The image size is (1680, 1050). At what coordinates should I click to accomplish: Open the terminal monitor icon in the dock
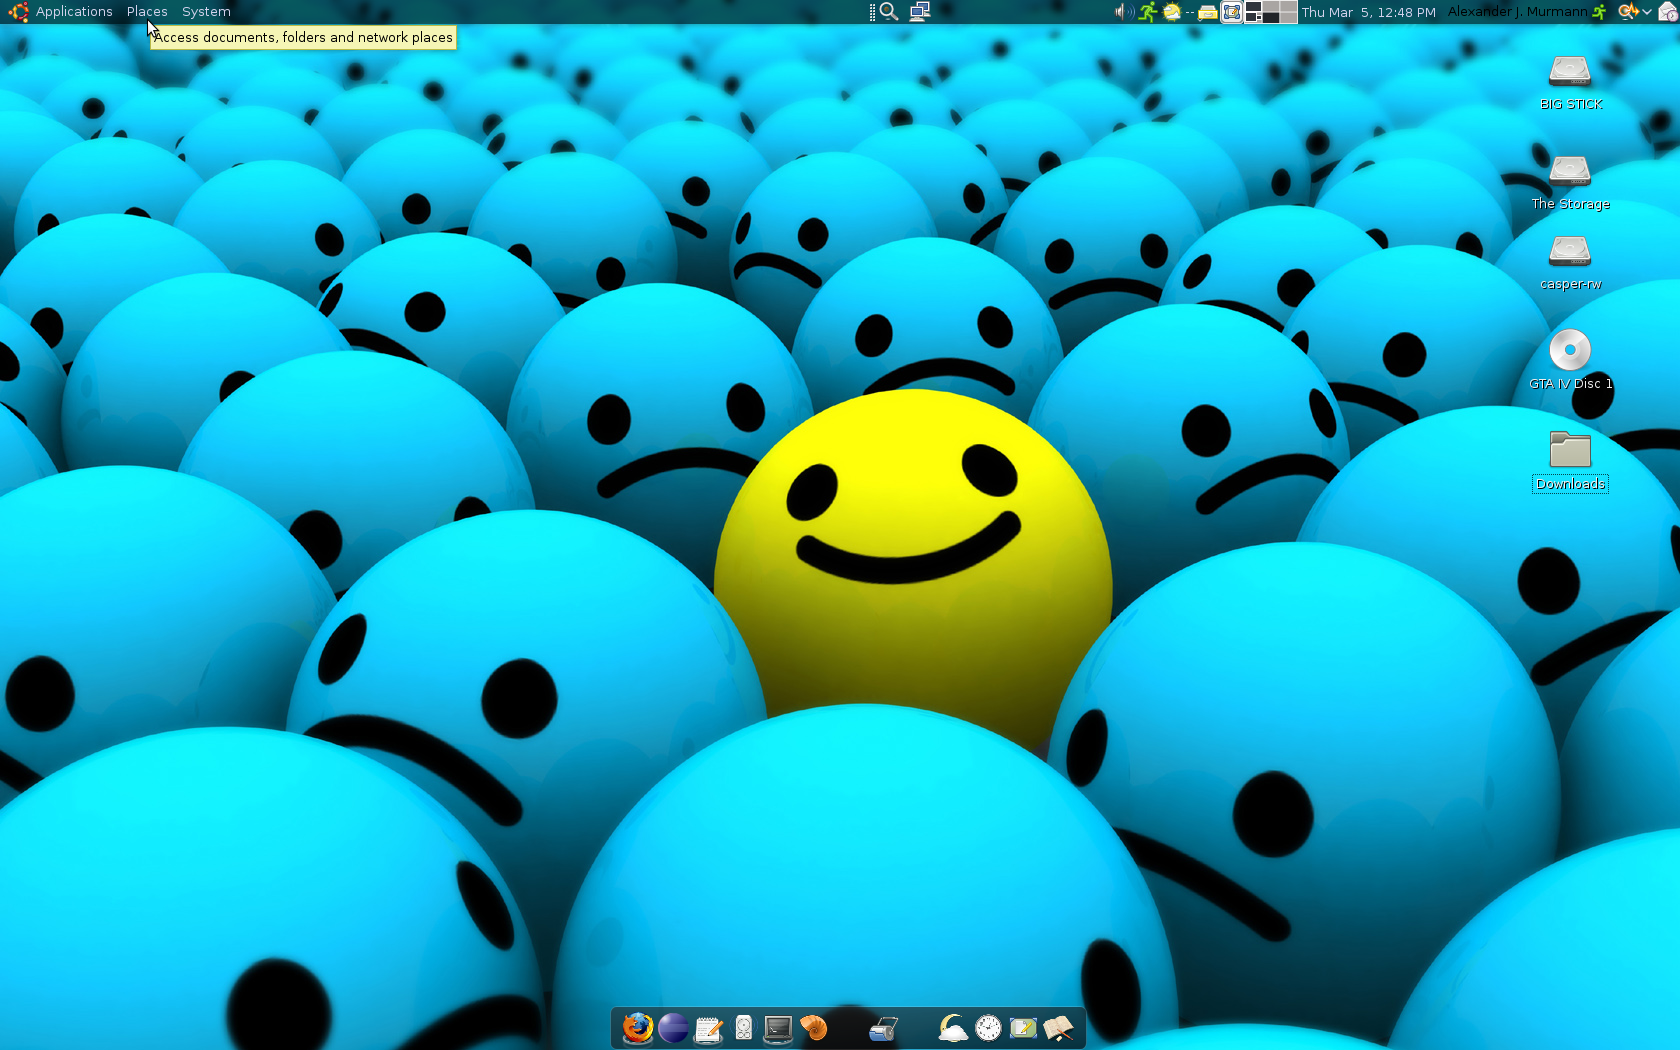(778, 1028)
